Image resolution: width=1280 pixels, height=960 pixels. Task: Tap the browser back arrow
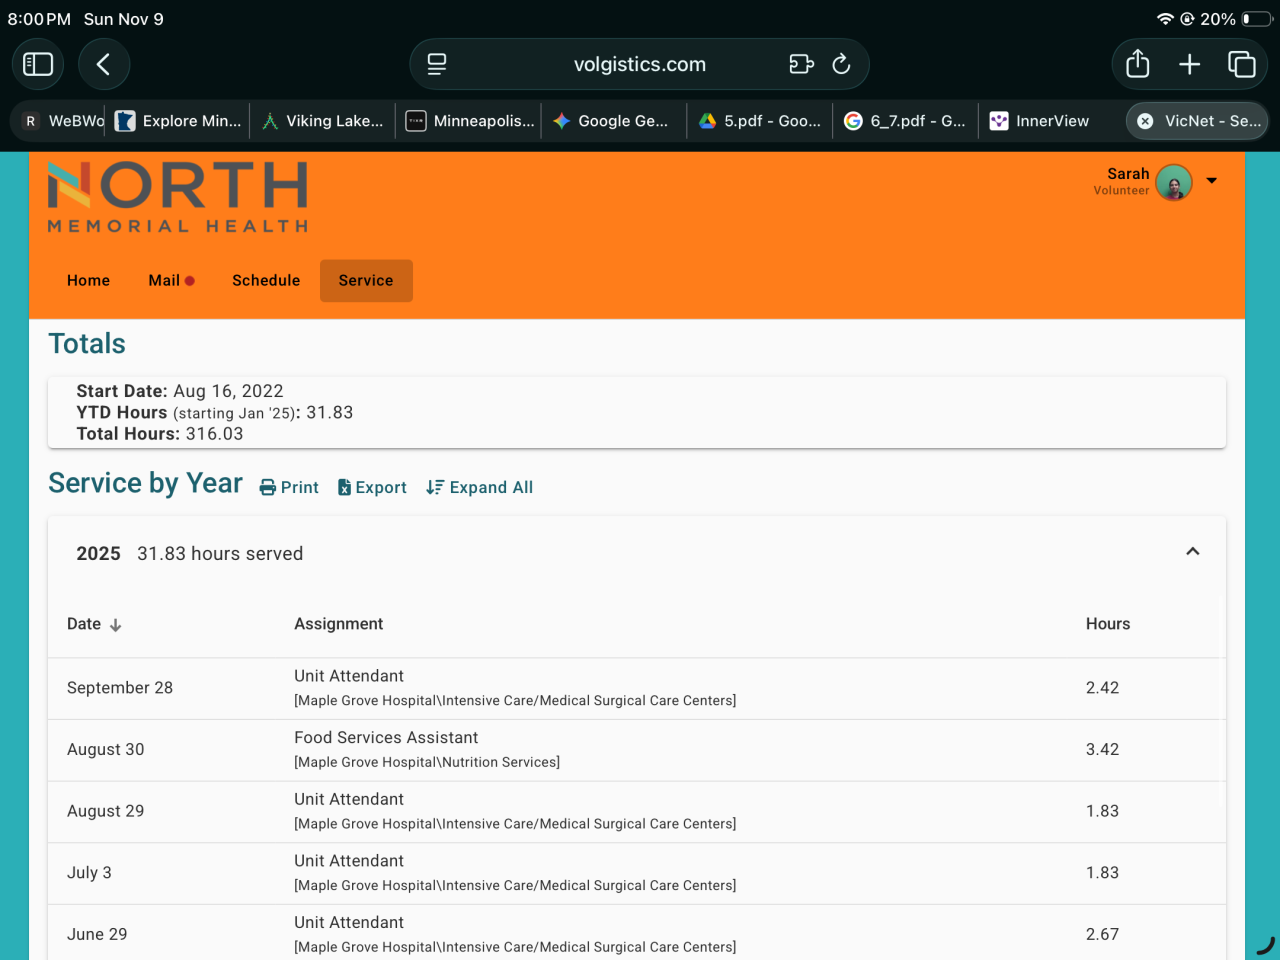coord(103,64)
